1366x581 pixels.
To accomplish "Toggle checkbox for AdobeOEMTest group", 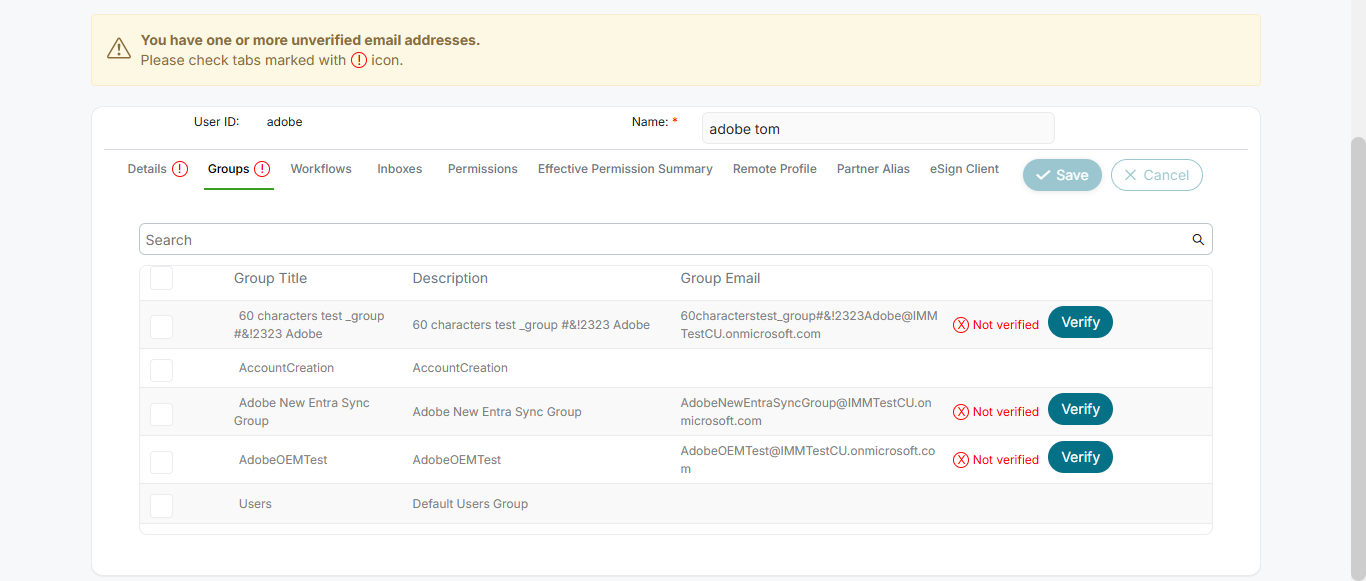I will point(161,462).
